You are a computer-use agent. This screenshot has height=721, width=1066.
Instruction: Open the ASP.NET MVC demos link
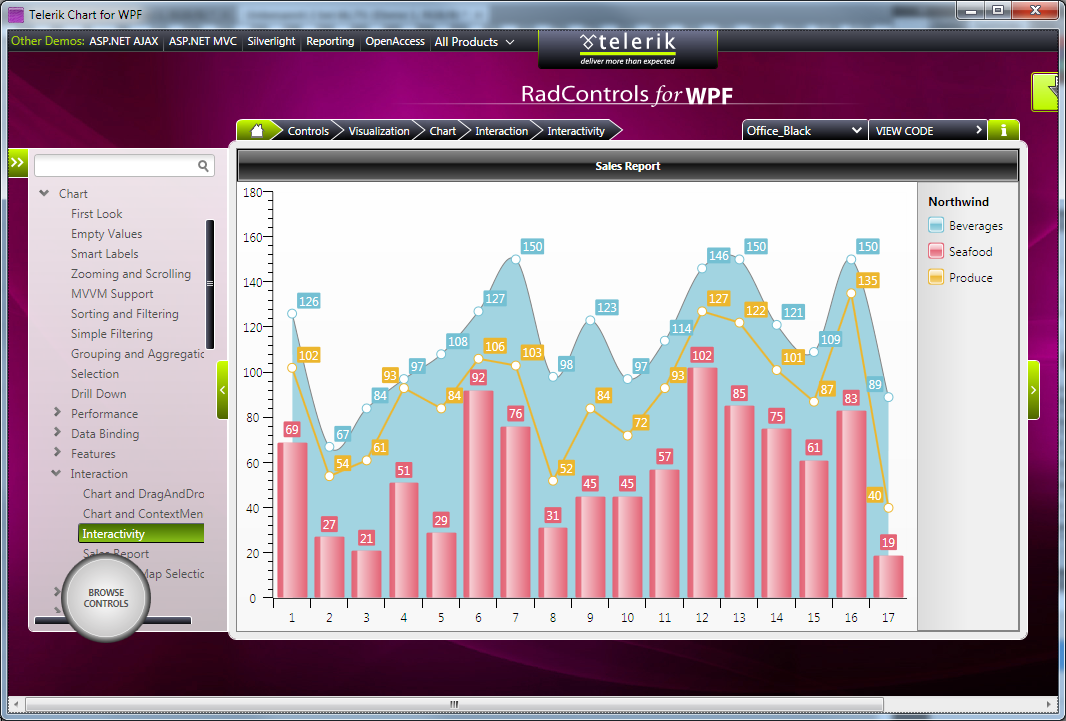pyautogui.click(x=203, y=41)
